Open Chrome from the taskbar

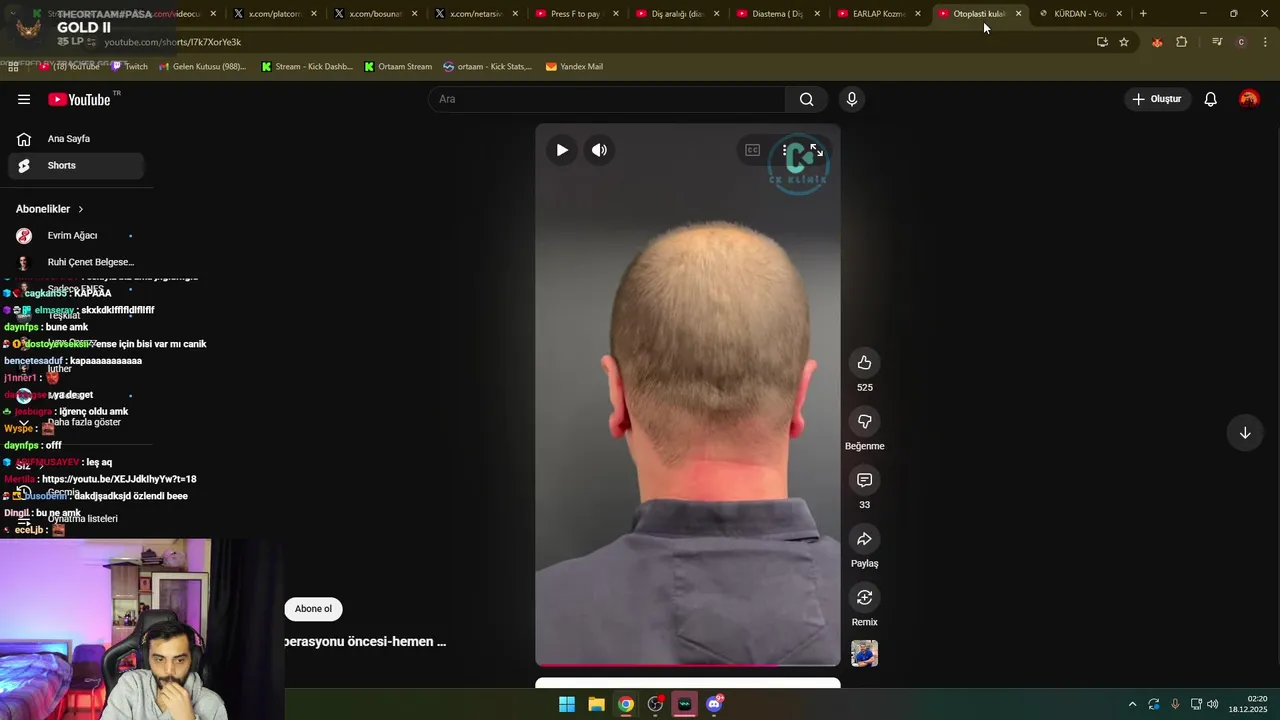tap(625, 704)
